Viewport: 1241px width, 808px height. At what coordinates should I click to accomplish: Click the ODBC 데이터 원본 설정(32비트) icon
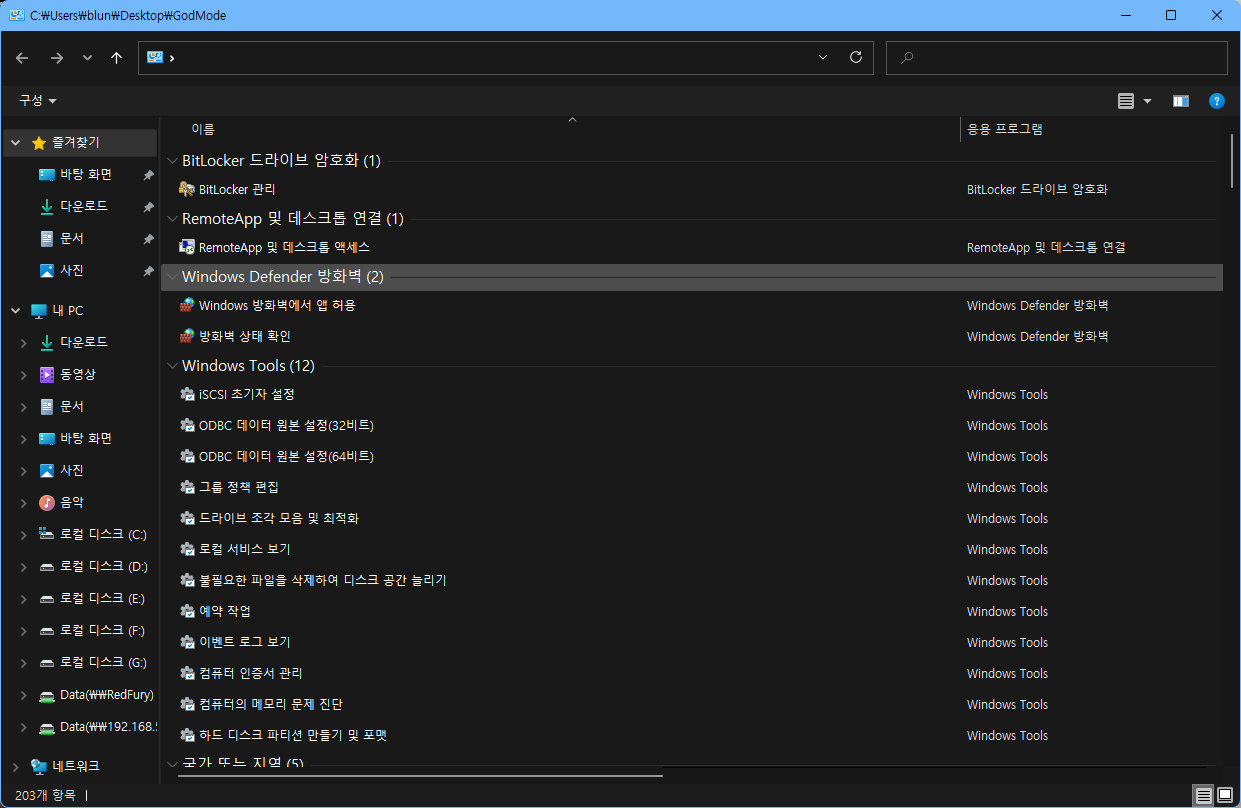186,425
